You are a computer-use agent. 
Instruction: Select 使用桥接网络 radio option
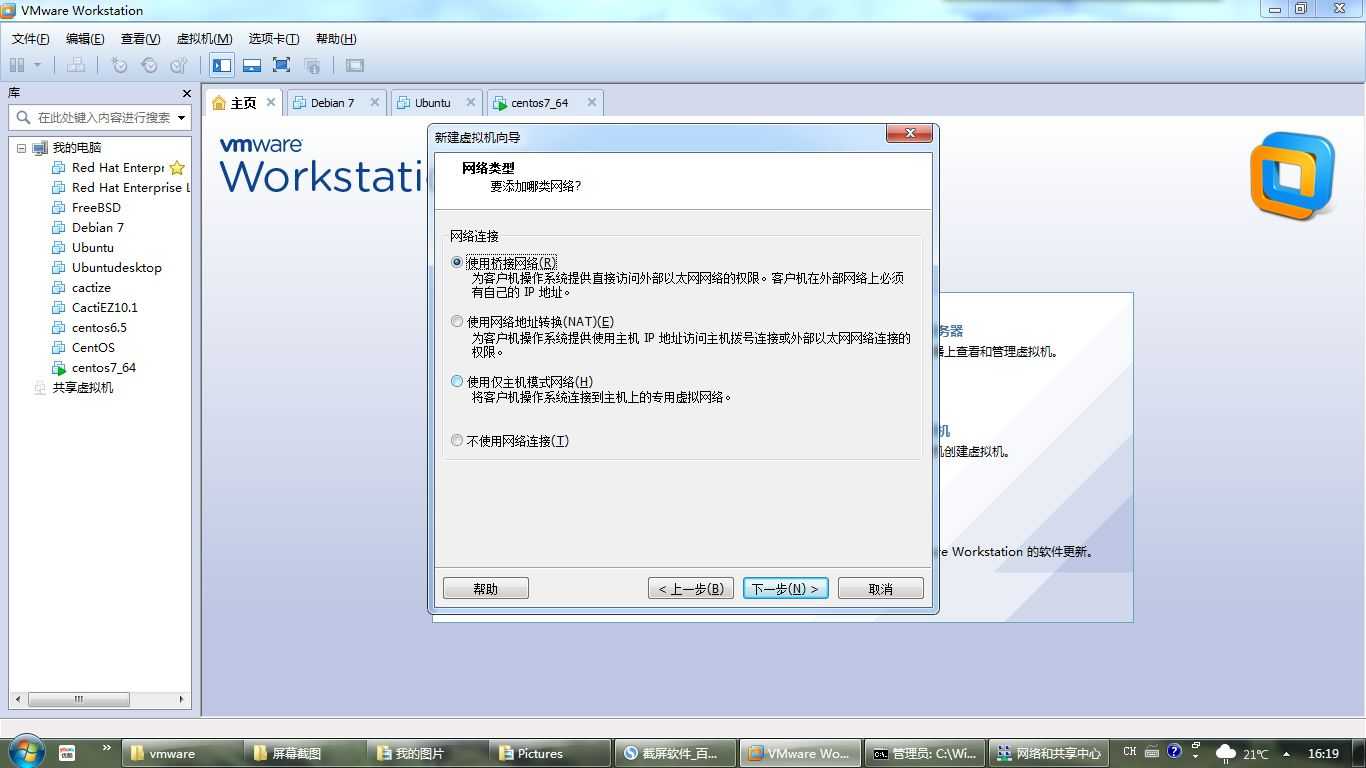pyautogui.click(x=457, y=262)
